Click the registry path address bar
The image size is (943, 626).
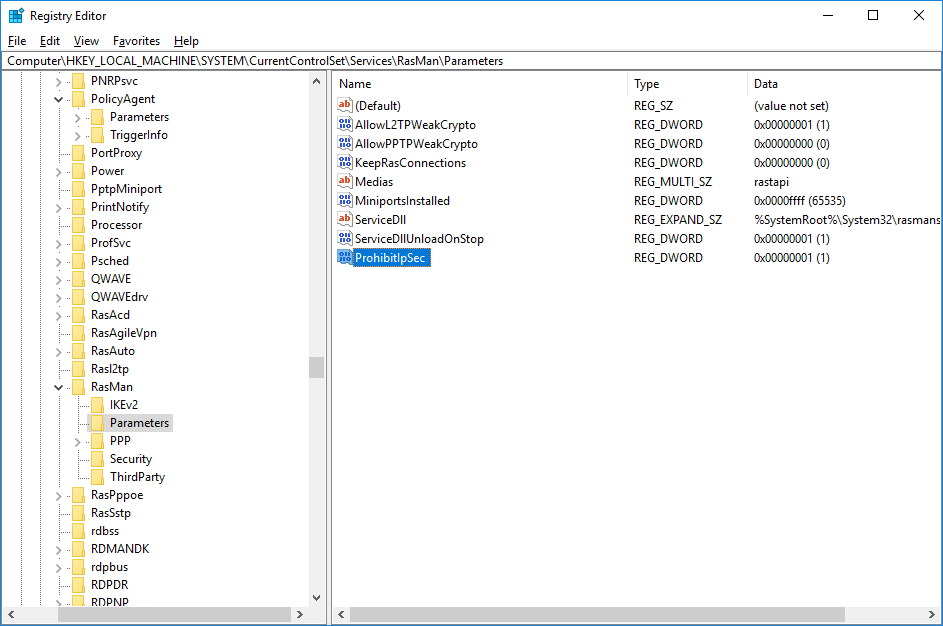tap(472, 61)
